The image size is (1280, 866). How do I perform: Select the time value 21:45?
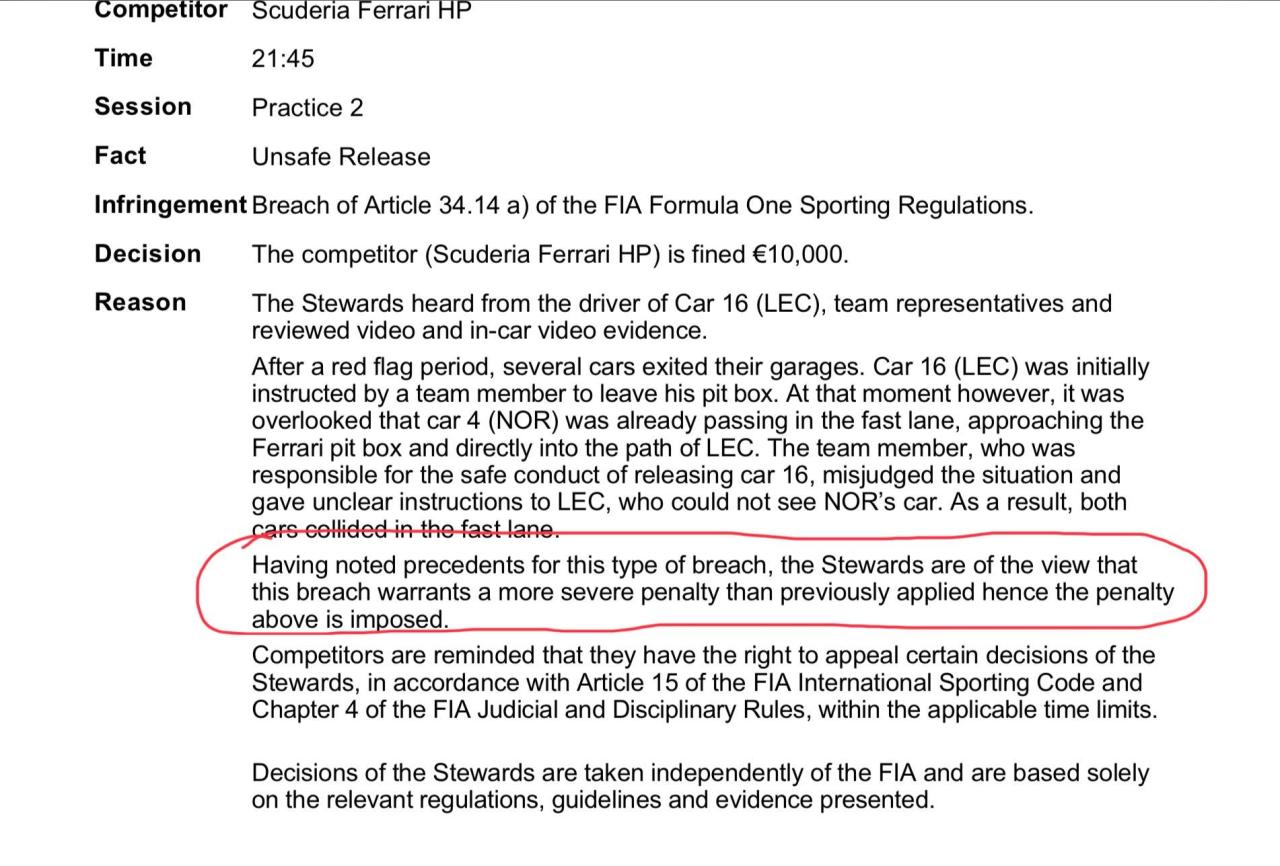click(x=283, y=59)
